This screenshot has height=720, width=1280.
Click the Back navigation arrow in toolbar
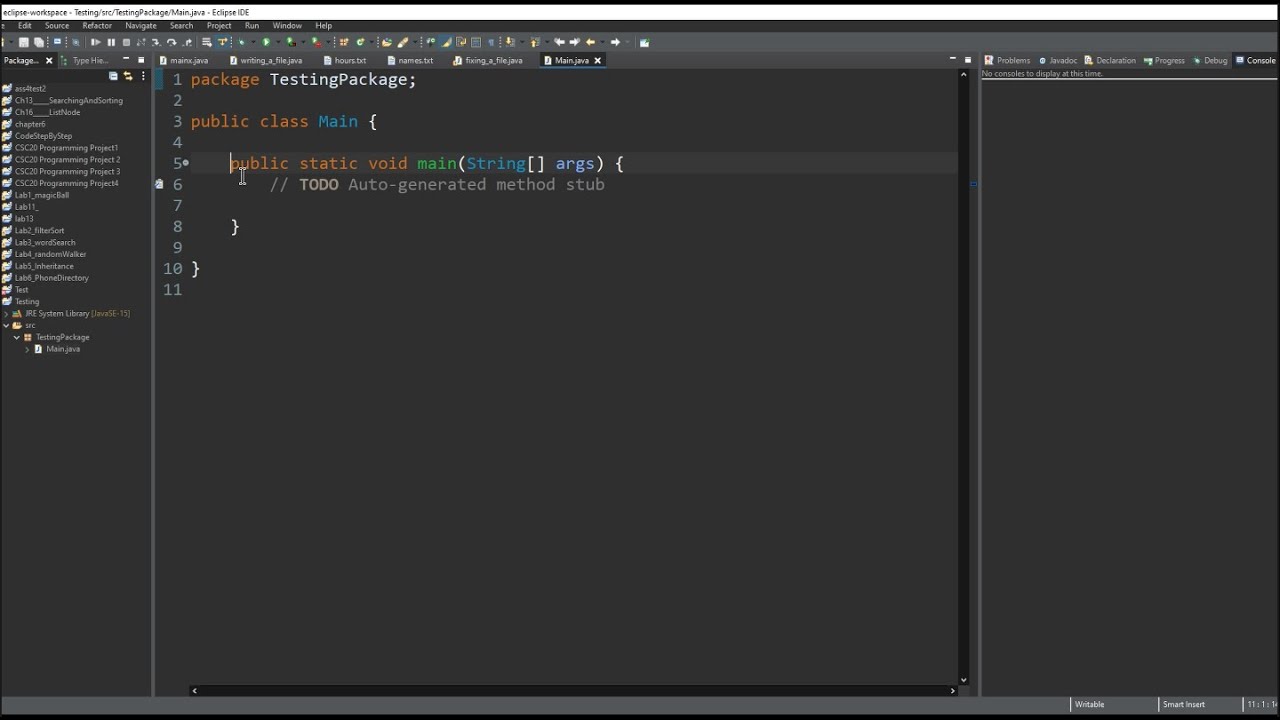click(590, 42)
